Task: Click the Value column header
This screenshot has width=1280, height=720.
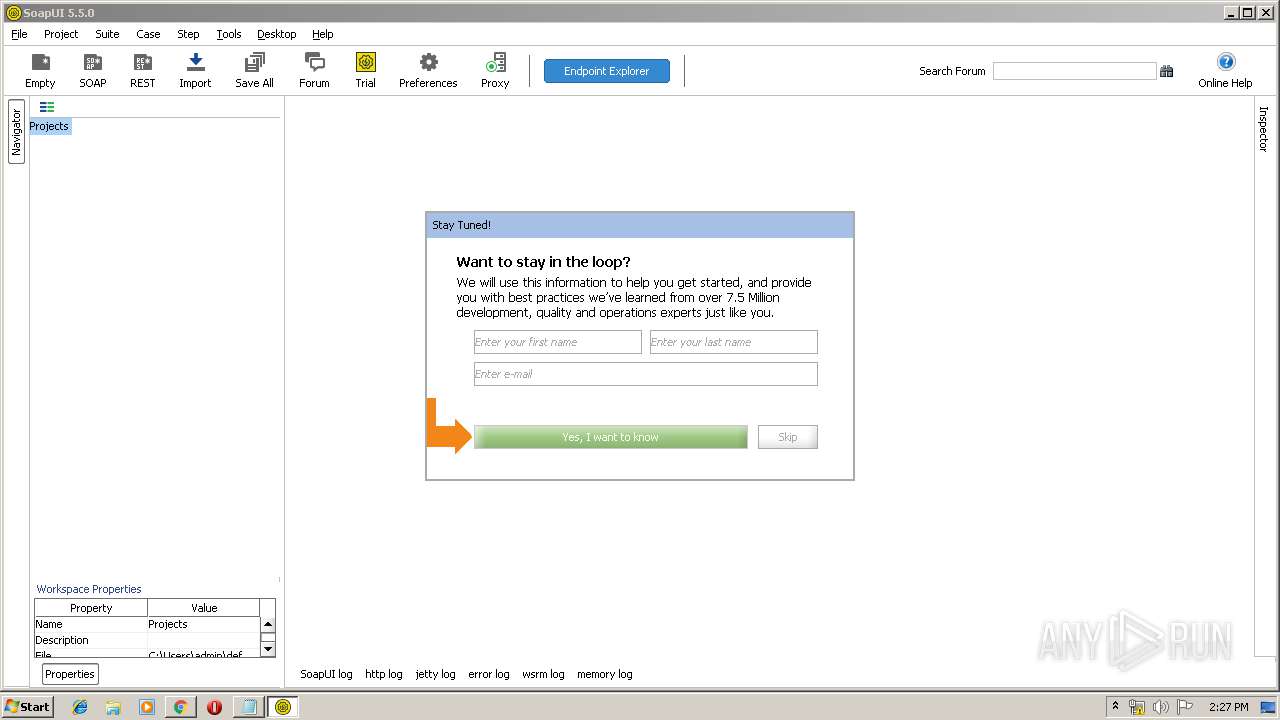Action: point(204,608)
